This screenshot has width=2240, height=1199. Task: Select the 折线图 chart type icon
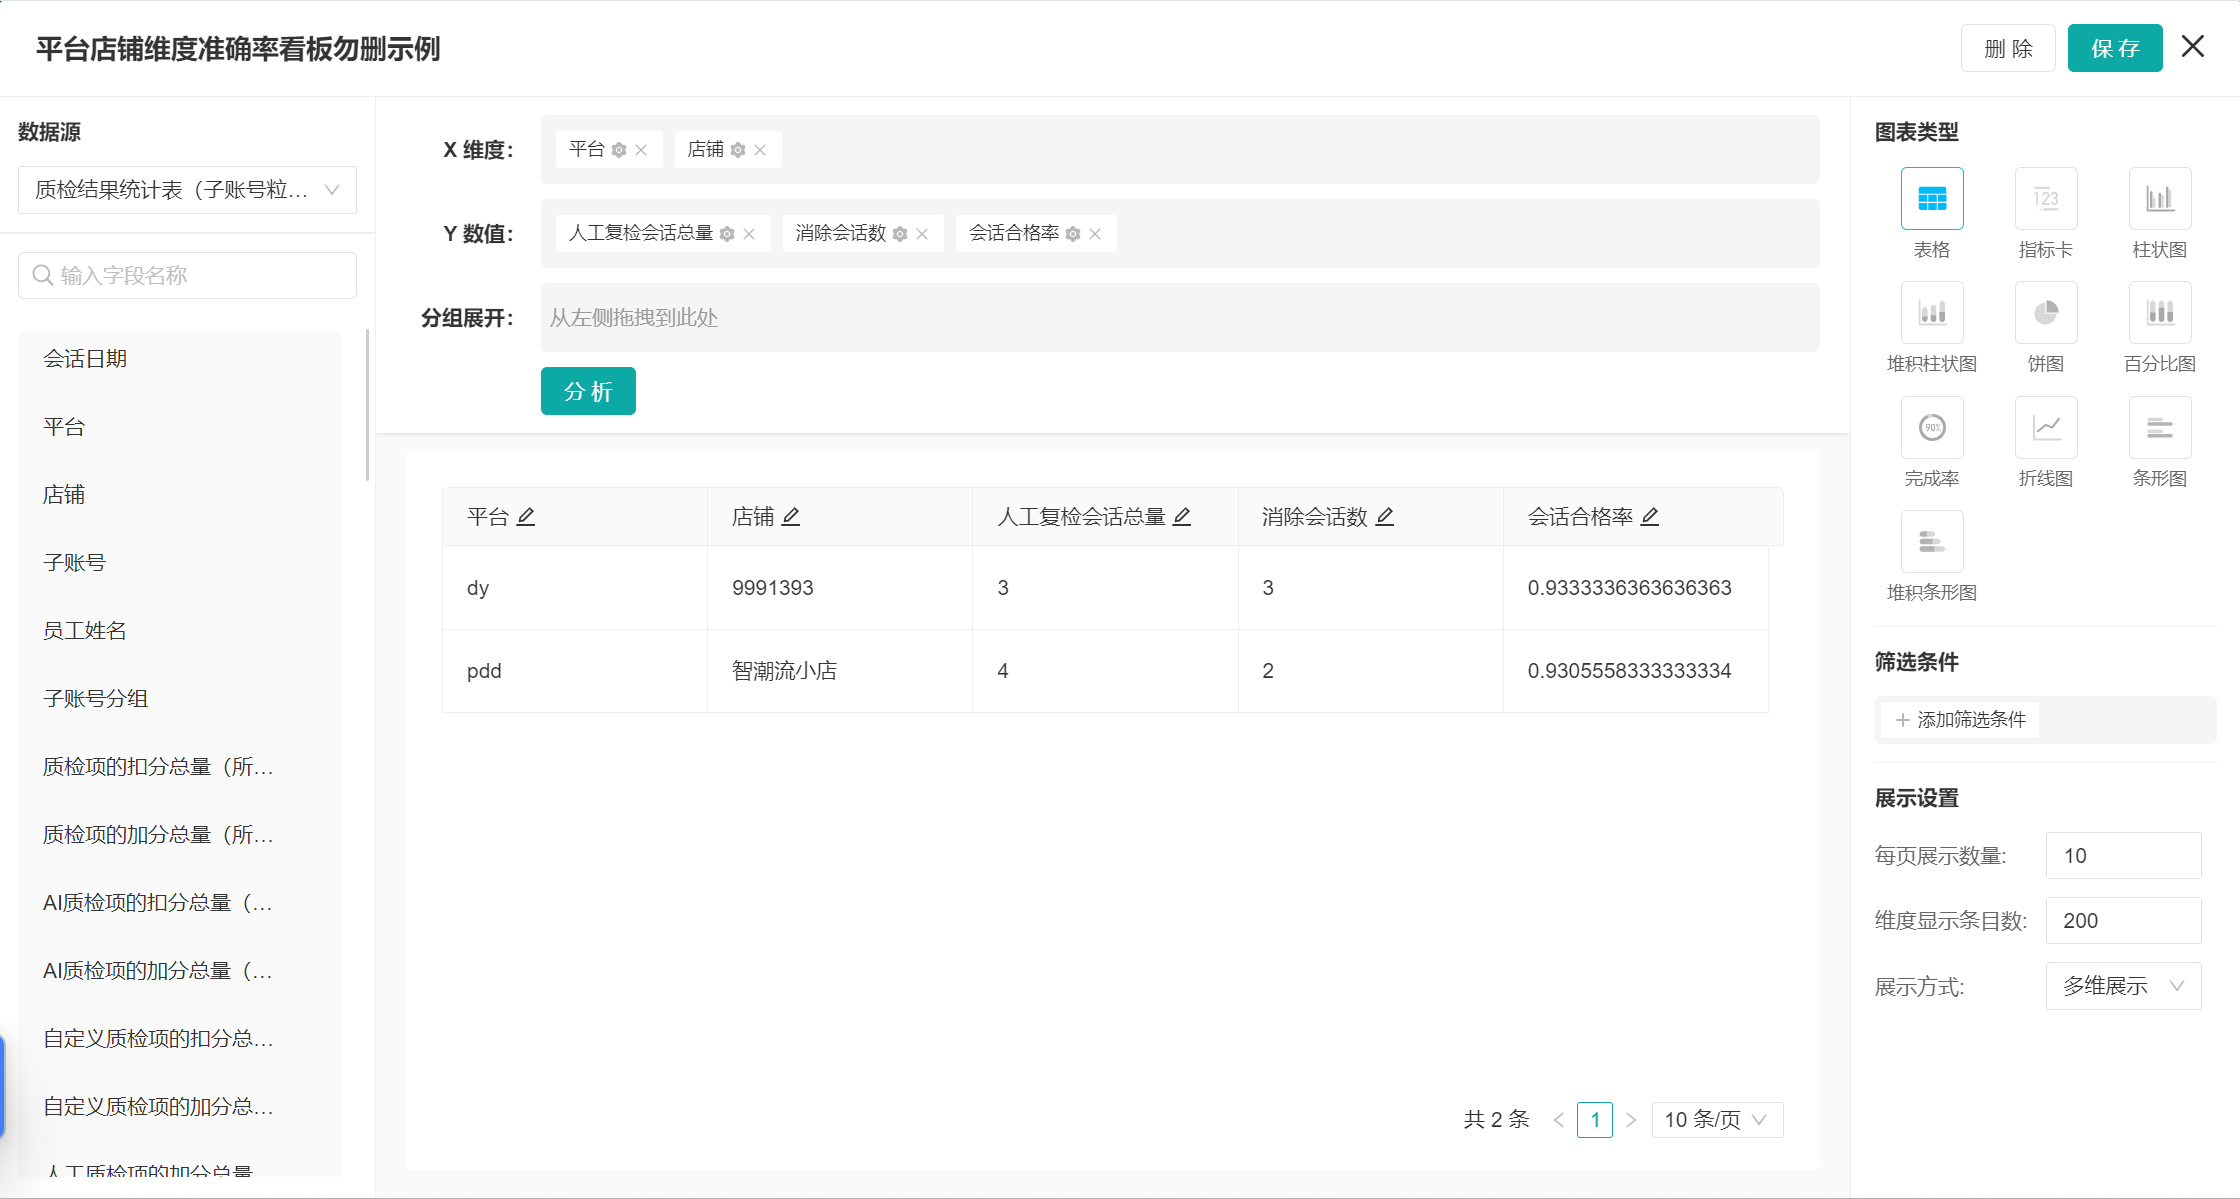coord(2045,428)
